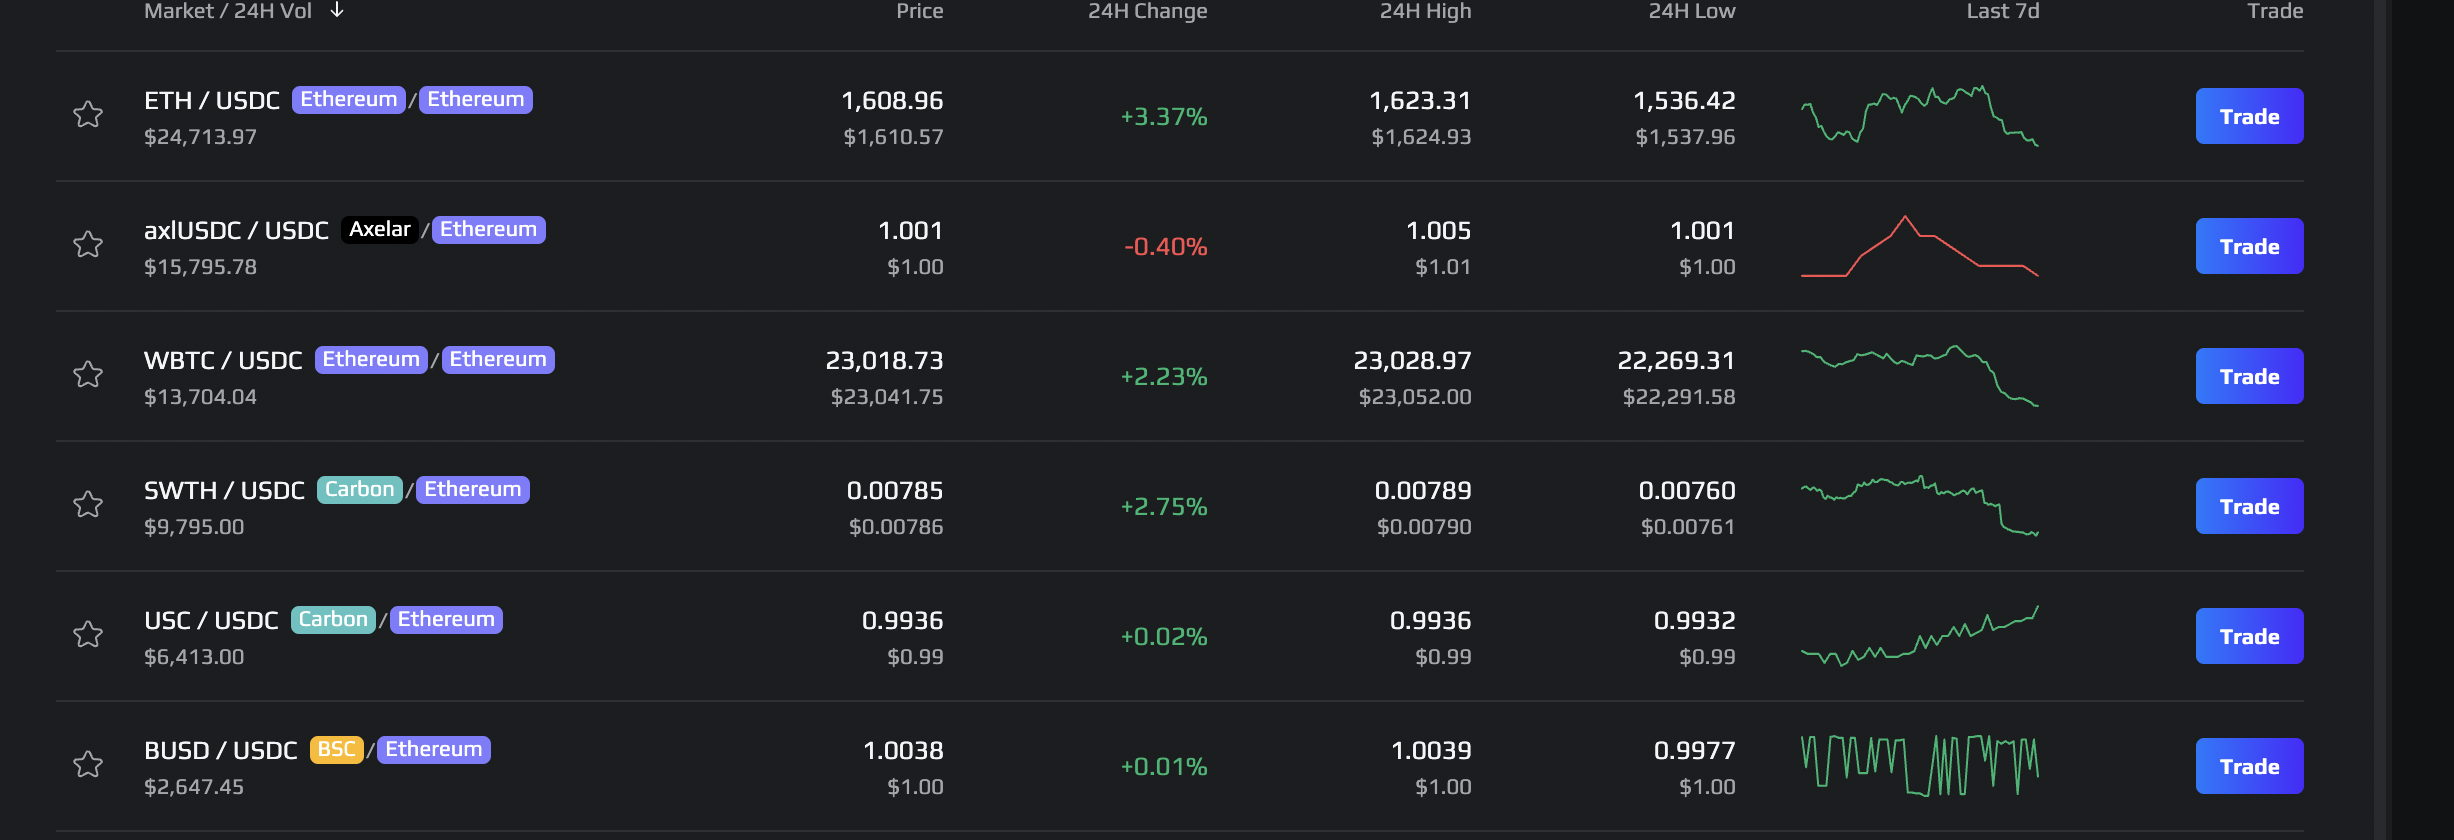Sort by 24H Change column header

pyautogui.click(x=1148, y=11)
